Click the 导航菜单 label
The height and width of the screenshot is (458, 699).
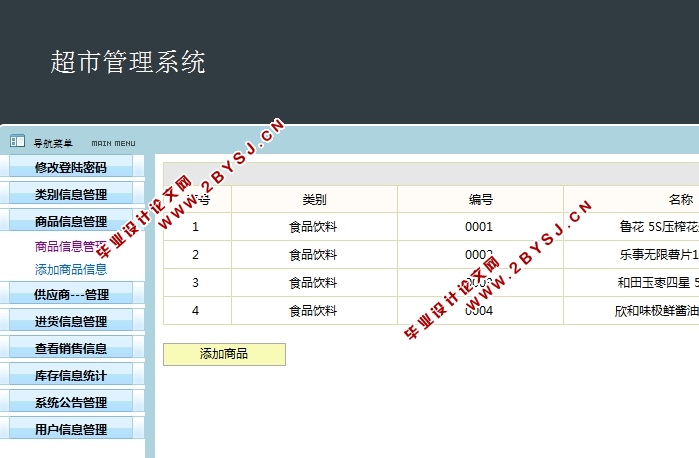(x=53, y=143)
